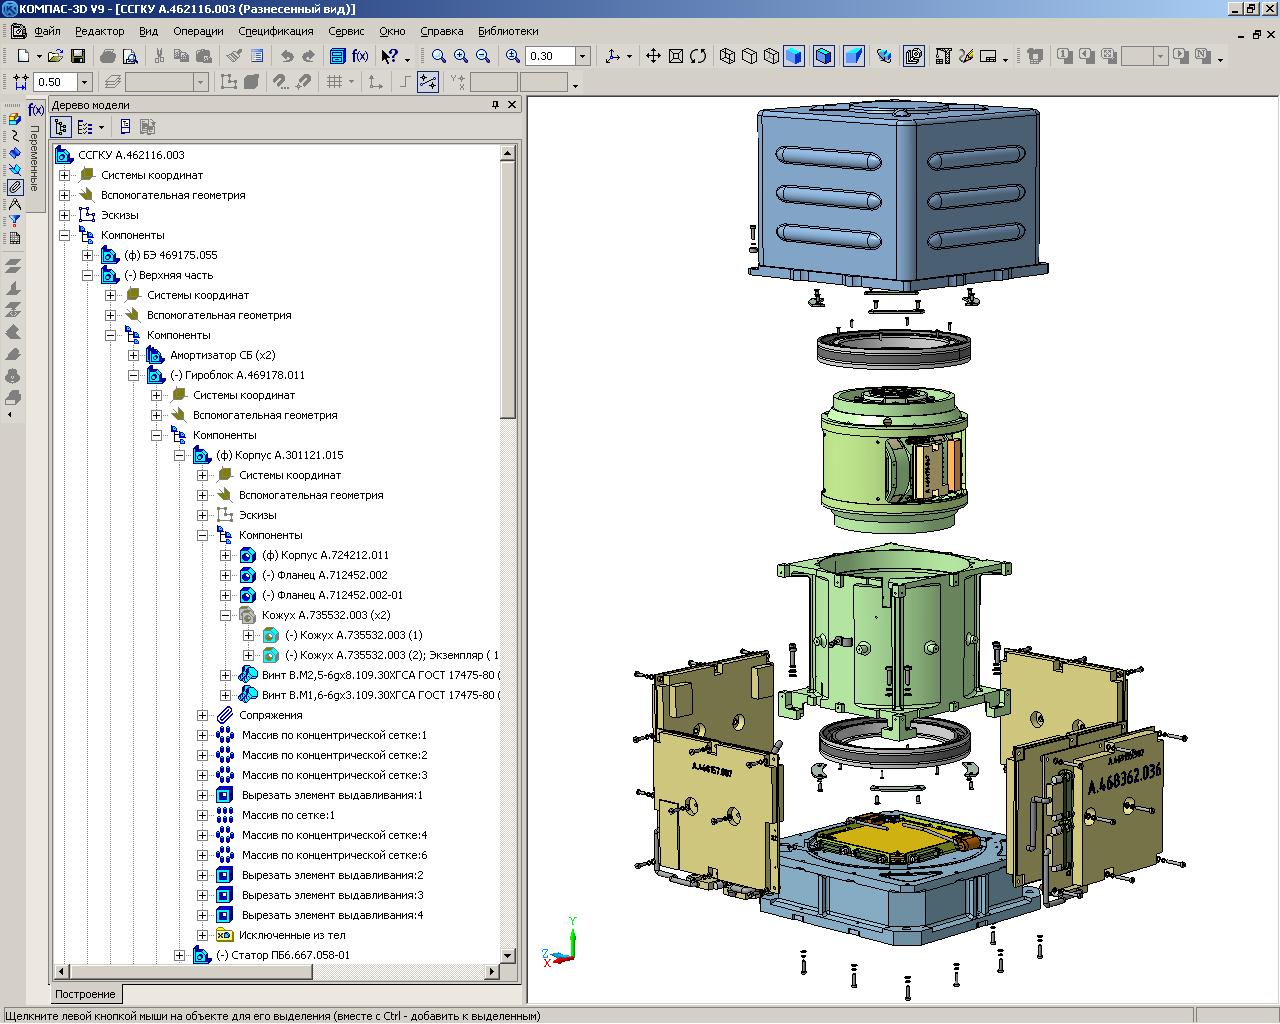Save the document using the diskette icon
This screenshot has width=1280, height=1024.
click(x=78, y=56)
